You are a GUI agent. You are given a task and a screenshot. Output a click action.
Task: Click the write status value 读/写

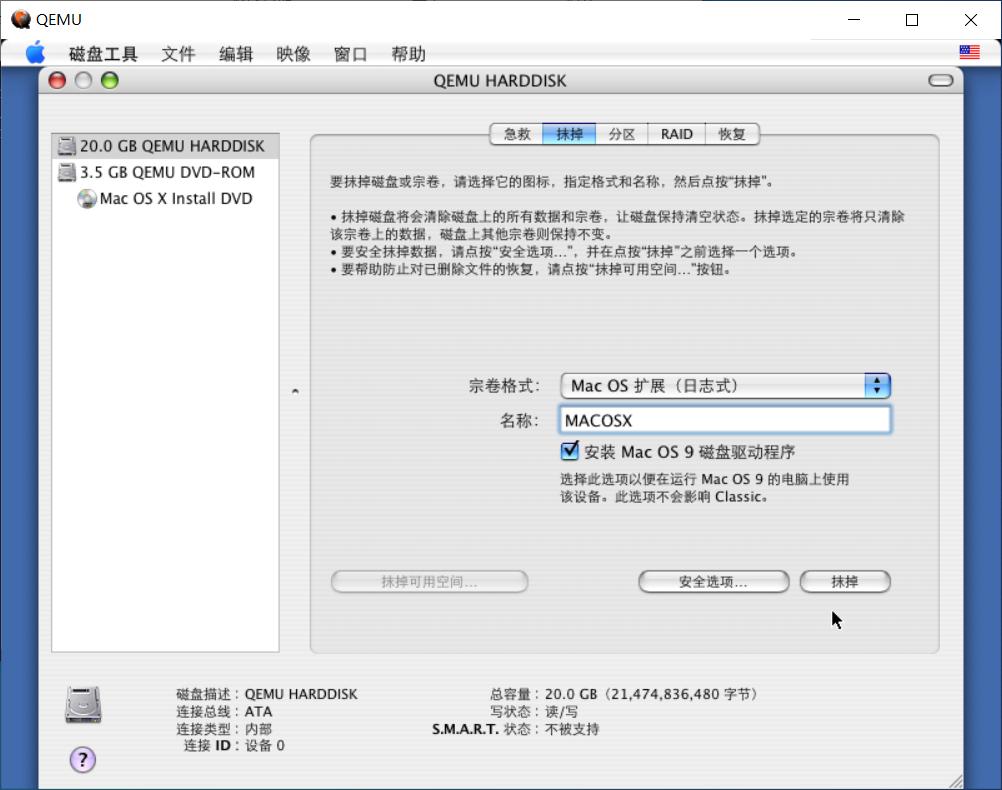[561, 711]
